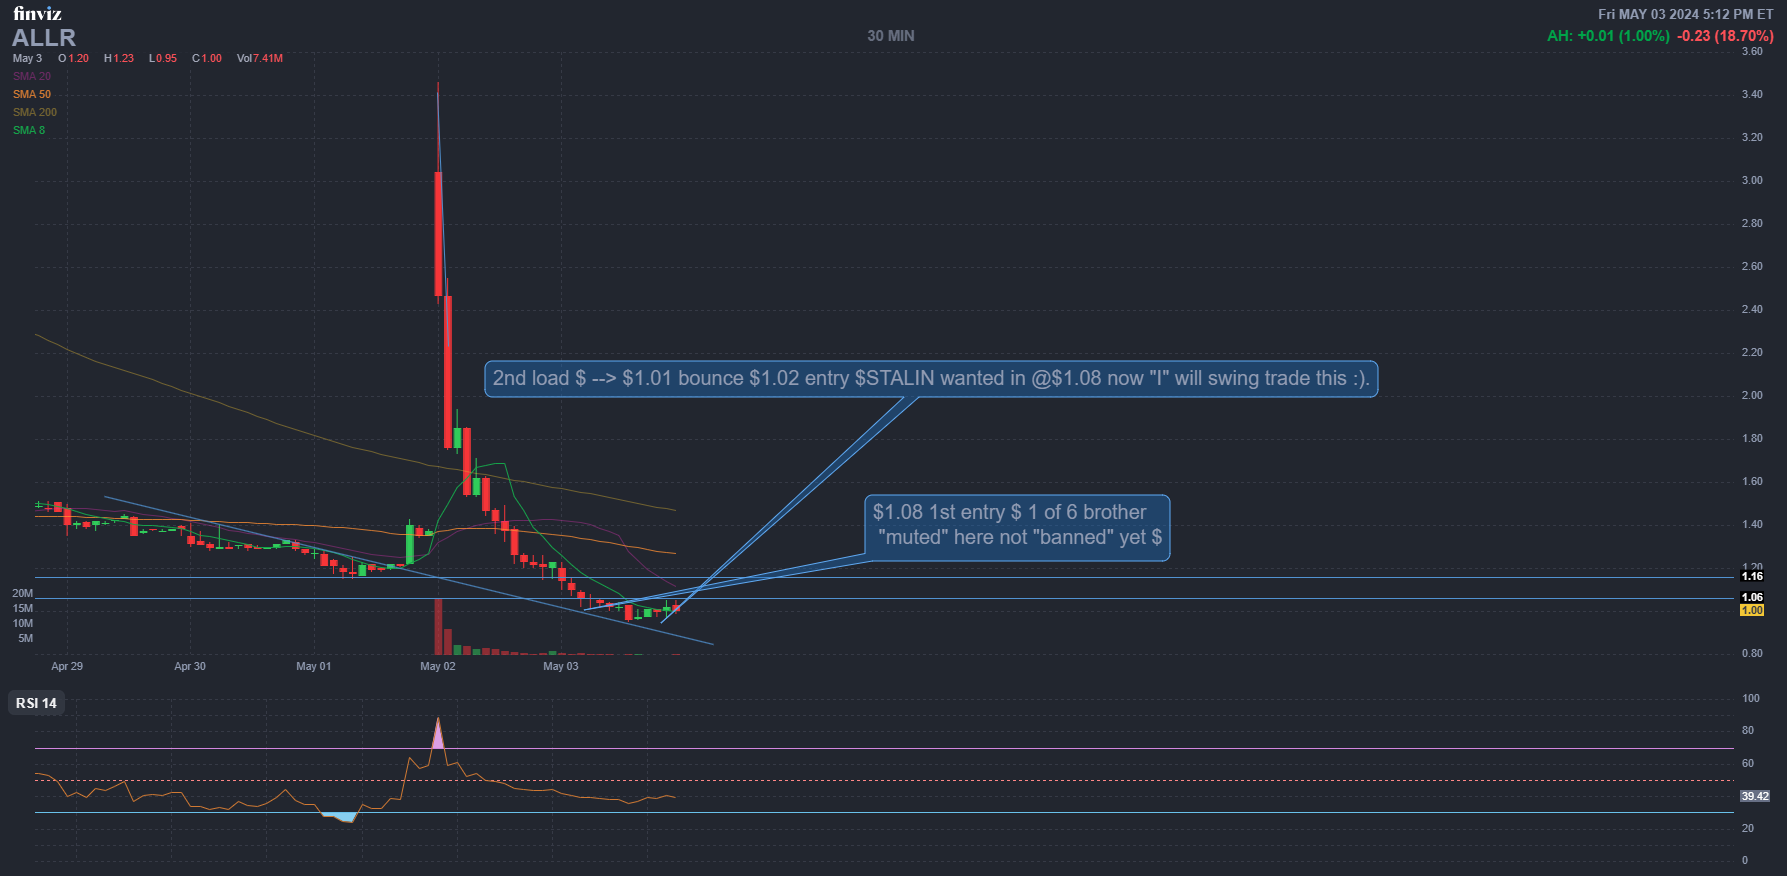The width and height of the screenshot is (1787, 876).
Task: Toggle the SMA 200 indicator label
Action: 35,112
